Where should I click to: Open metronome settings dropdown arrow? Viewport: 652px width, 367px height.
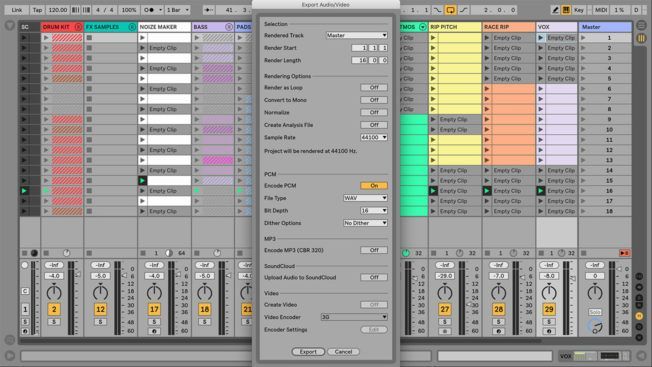[161, 10]
